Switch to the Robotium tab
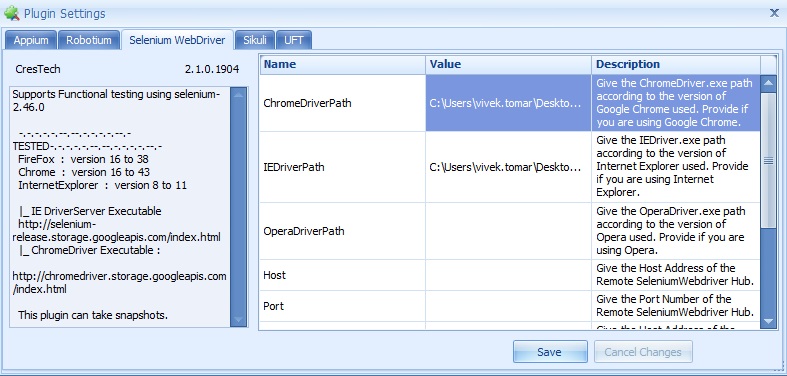This screenshot has height=376, width=787. (89, 40)
